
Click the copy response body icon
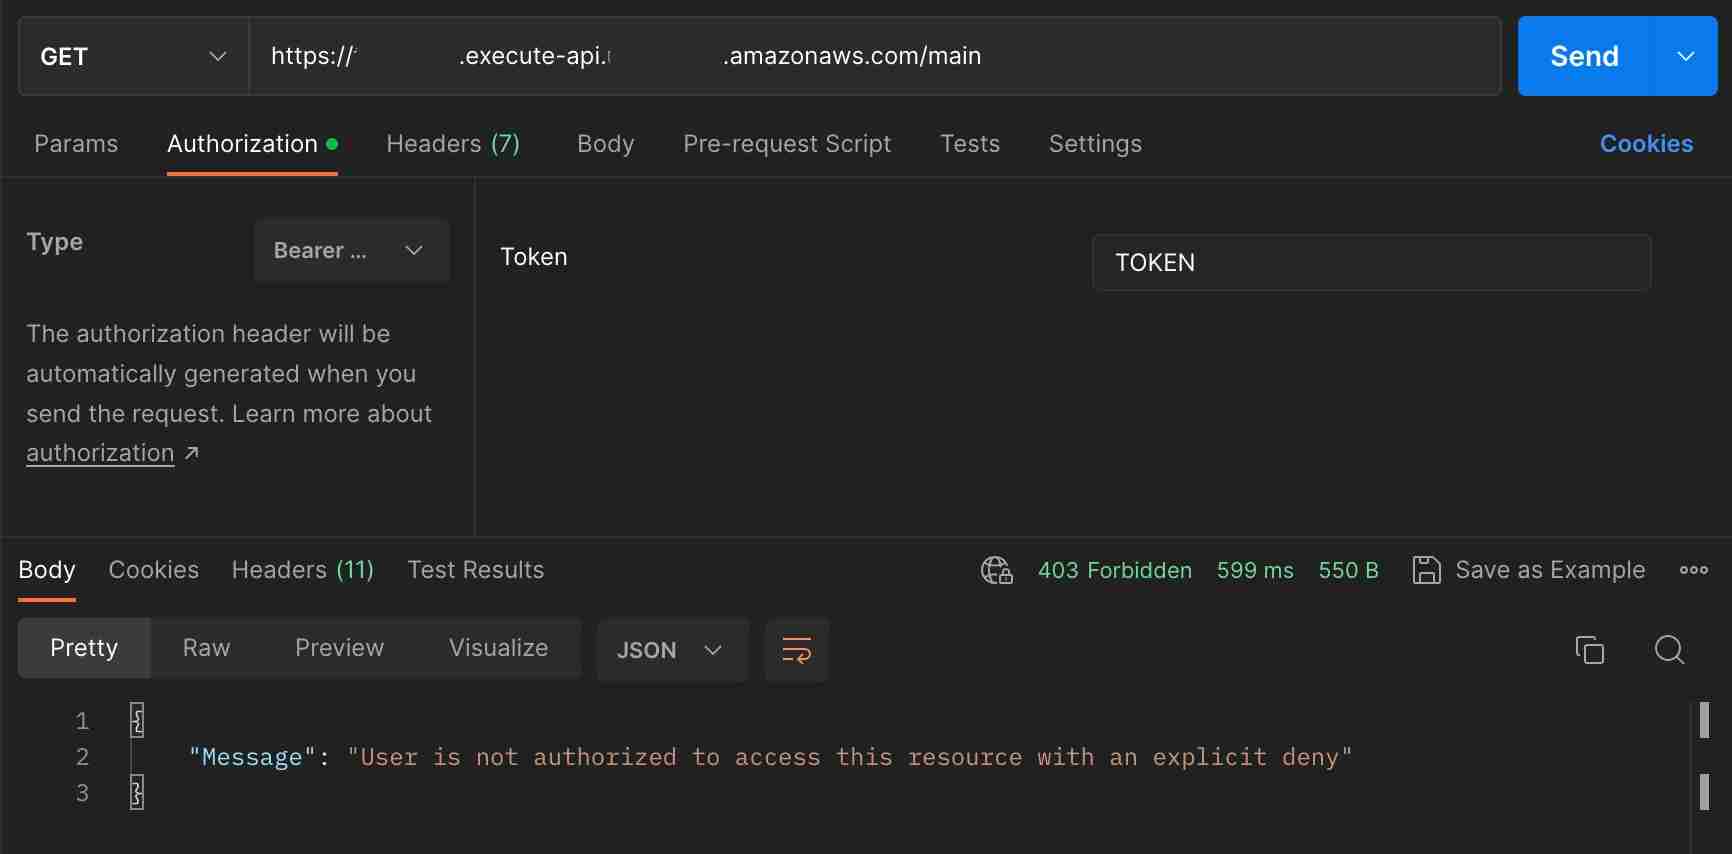click(1589, 650)
